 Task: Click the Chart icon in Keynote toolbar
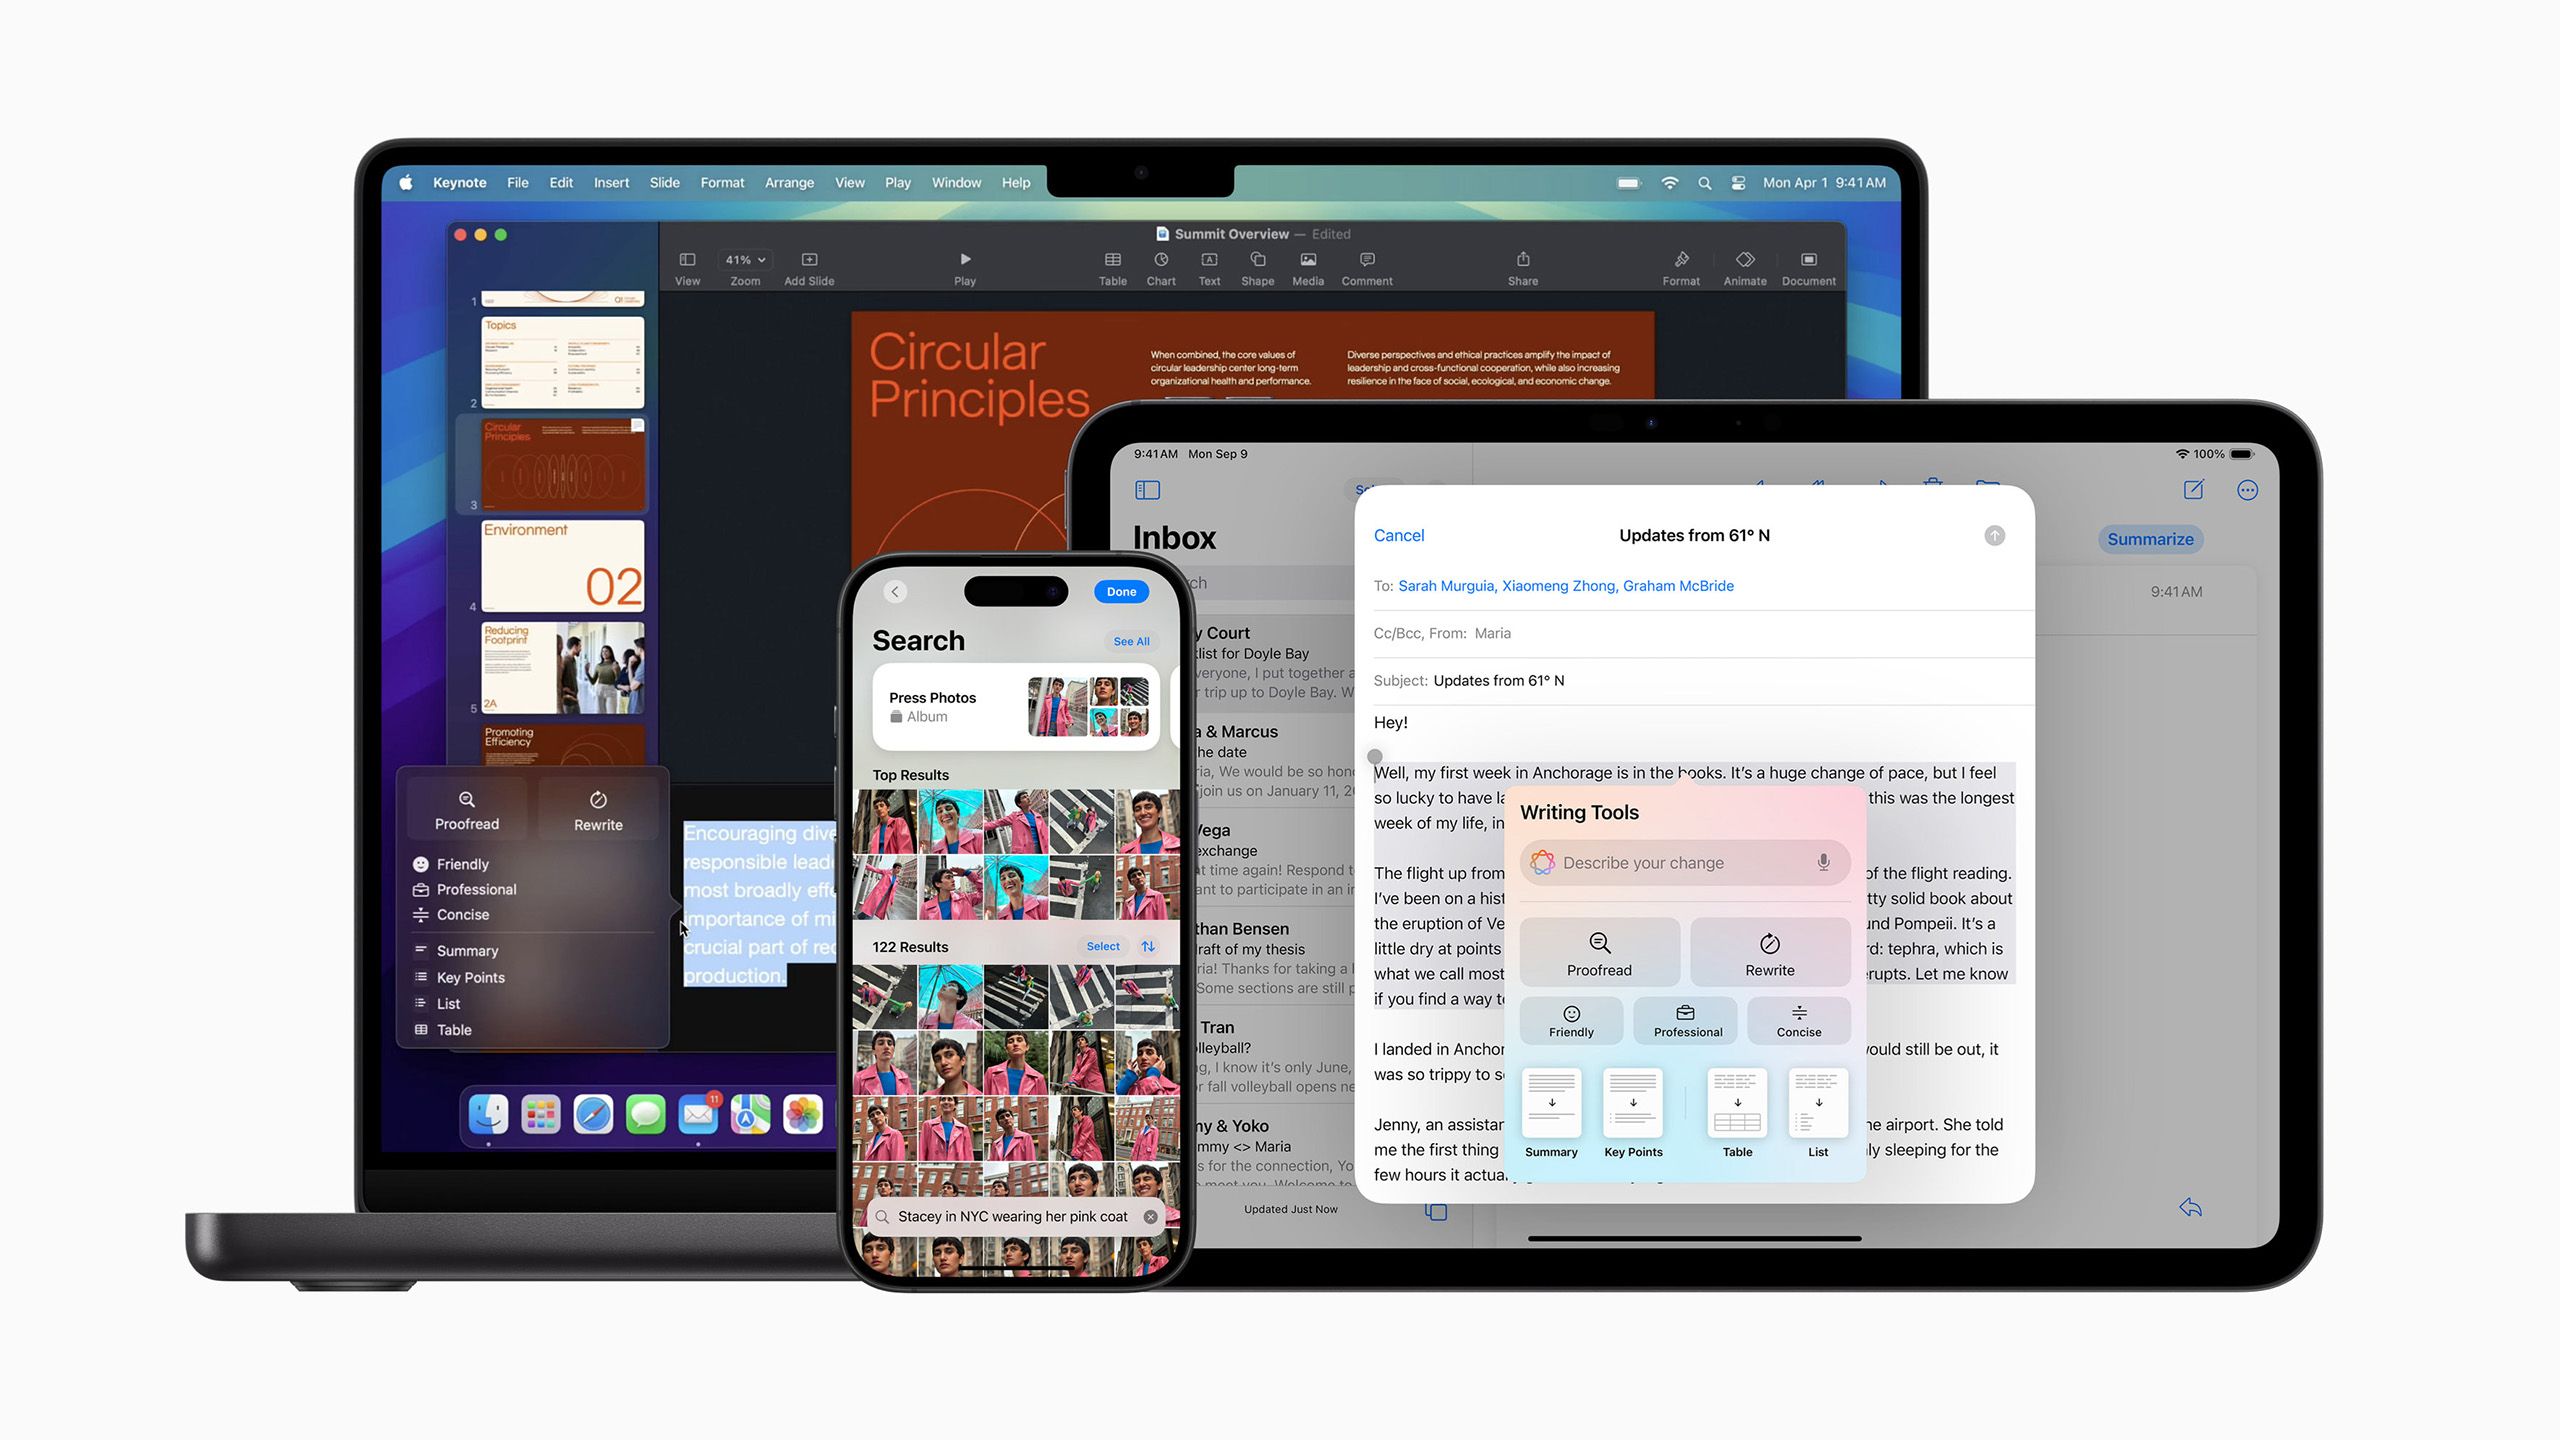[x=1160, y=267]
